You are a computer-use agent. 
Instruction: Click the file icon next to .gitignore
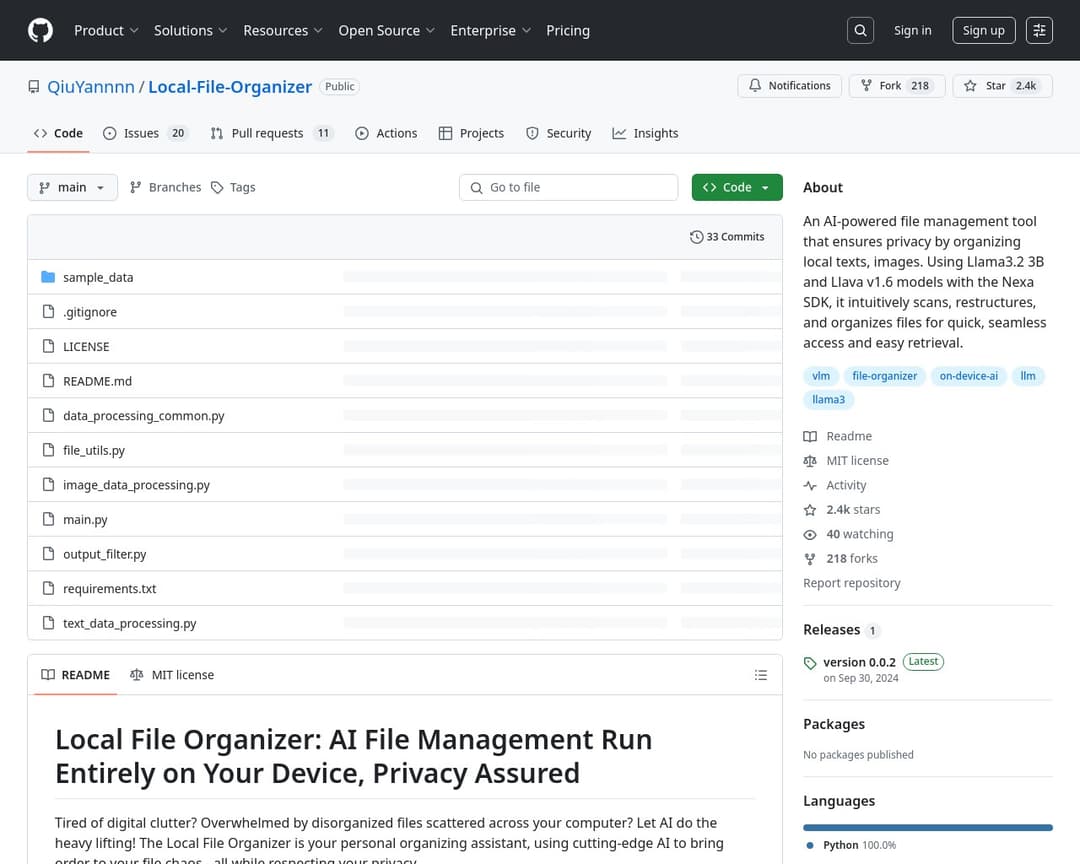[48, 311]
